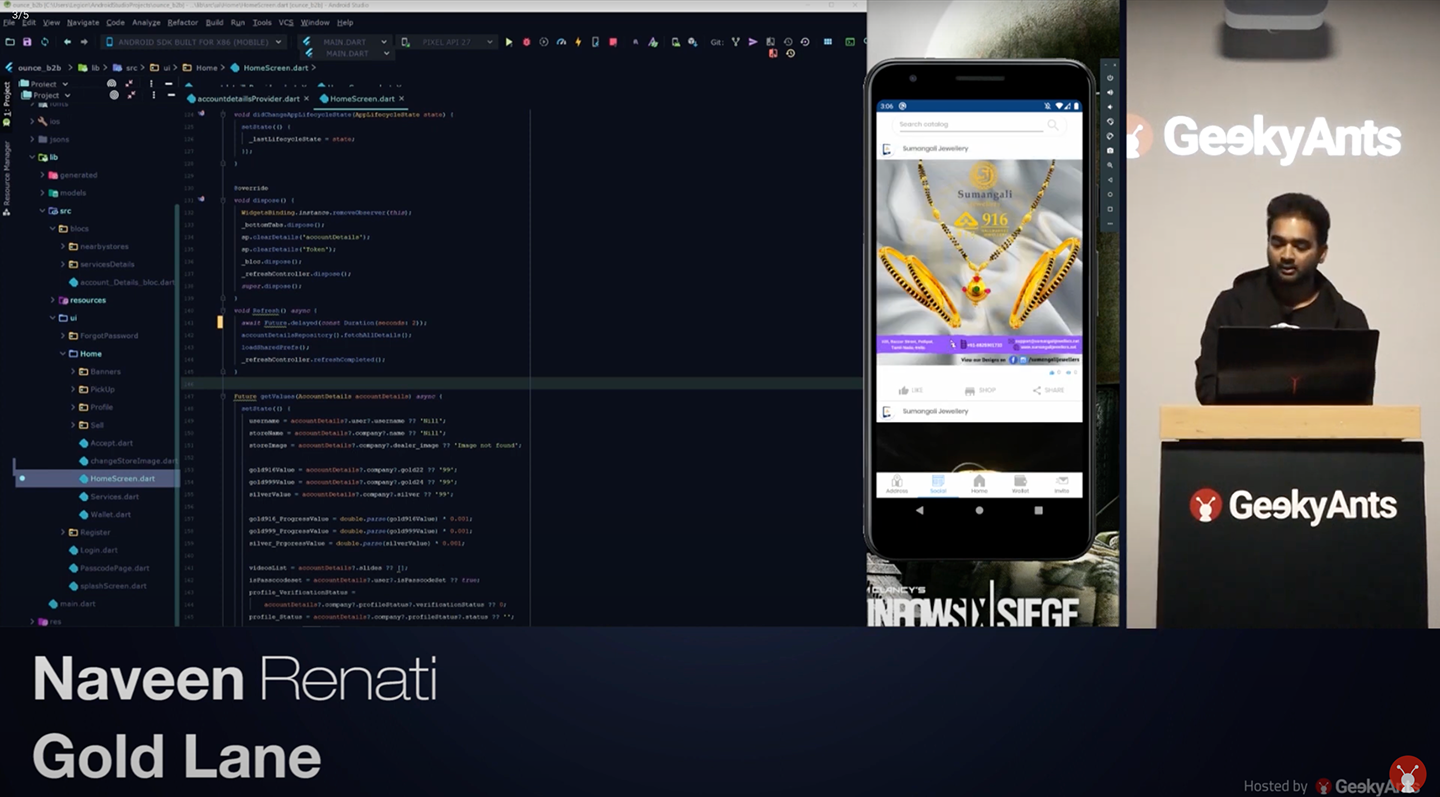Expand the Banners folder in project tree
This screenshot has height=797, width=1440.
(73, 372)
